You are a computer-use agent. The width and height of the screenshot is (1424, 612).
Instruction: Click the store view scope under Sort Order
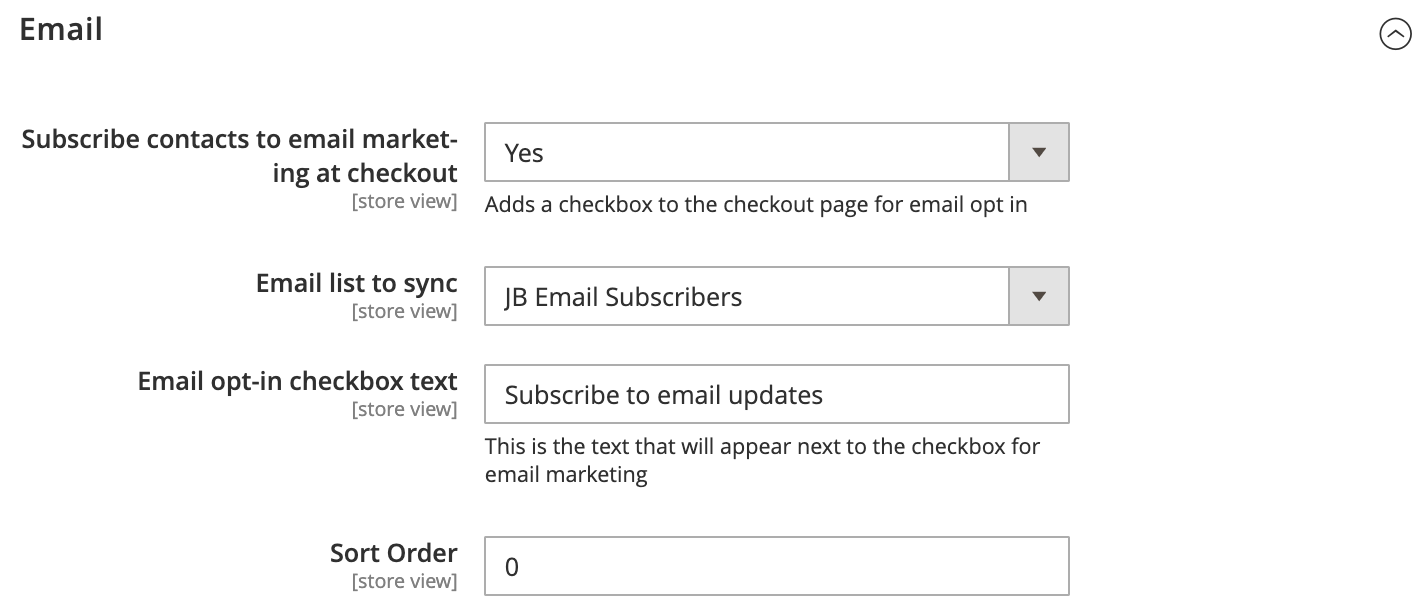coord(404,581)
